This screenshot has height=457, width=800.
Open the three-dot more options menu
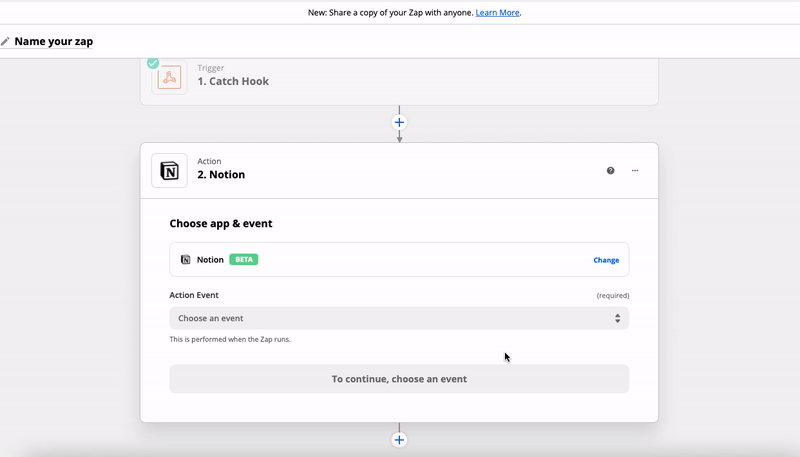[x=635, y=170]
